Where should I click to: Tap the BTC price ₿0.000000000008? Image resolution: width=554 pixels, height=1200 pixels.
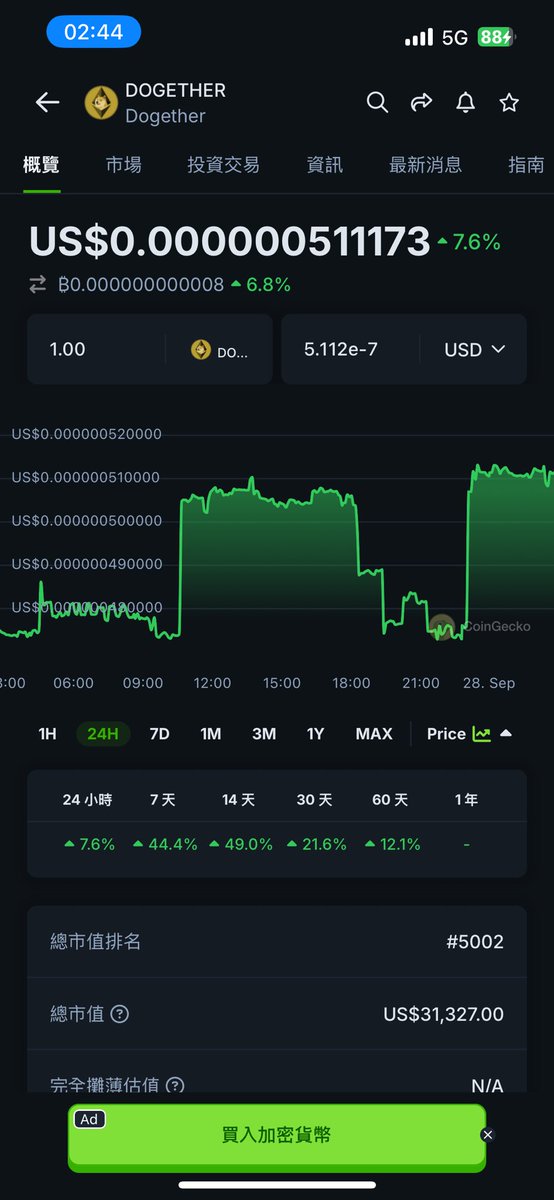click(x=141, y=285)
